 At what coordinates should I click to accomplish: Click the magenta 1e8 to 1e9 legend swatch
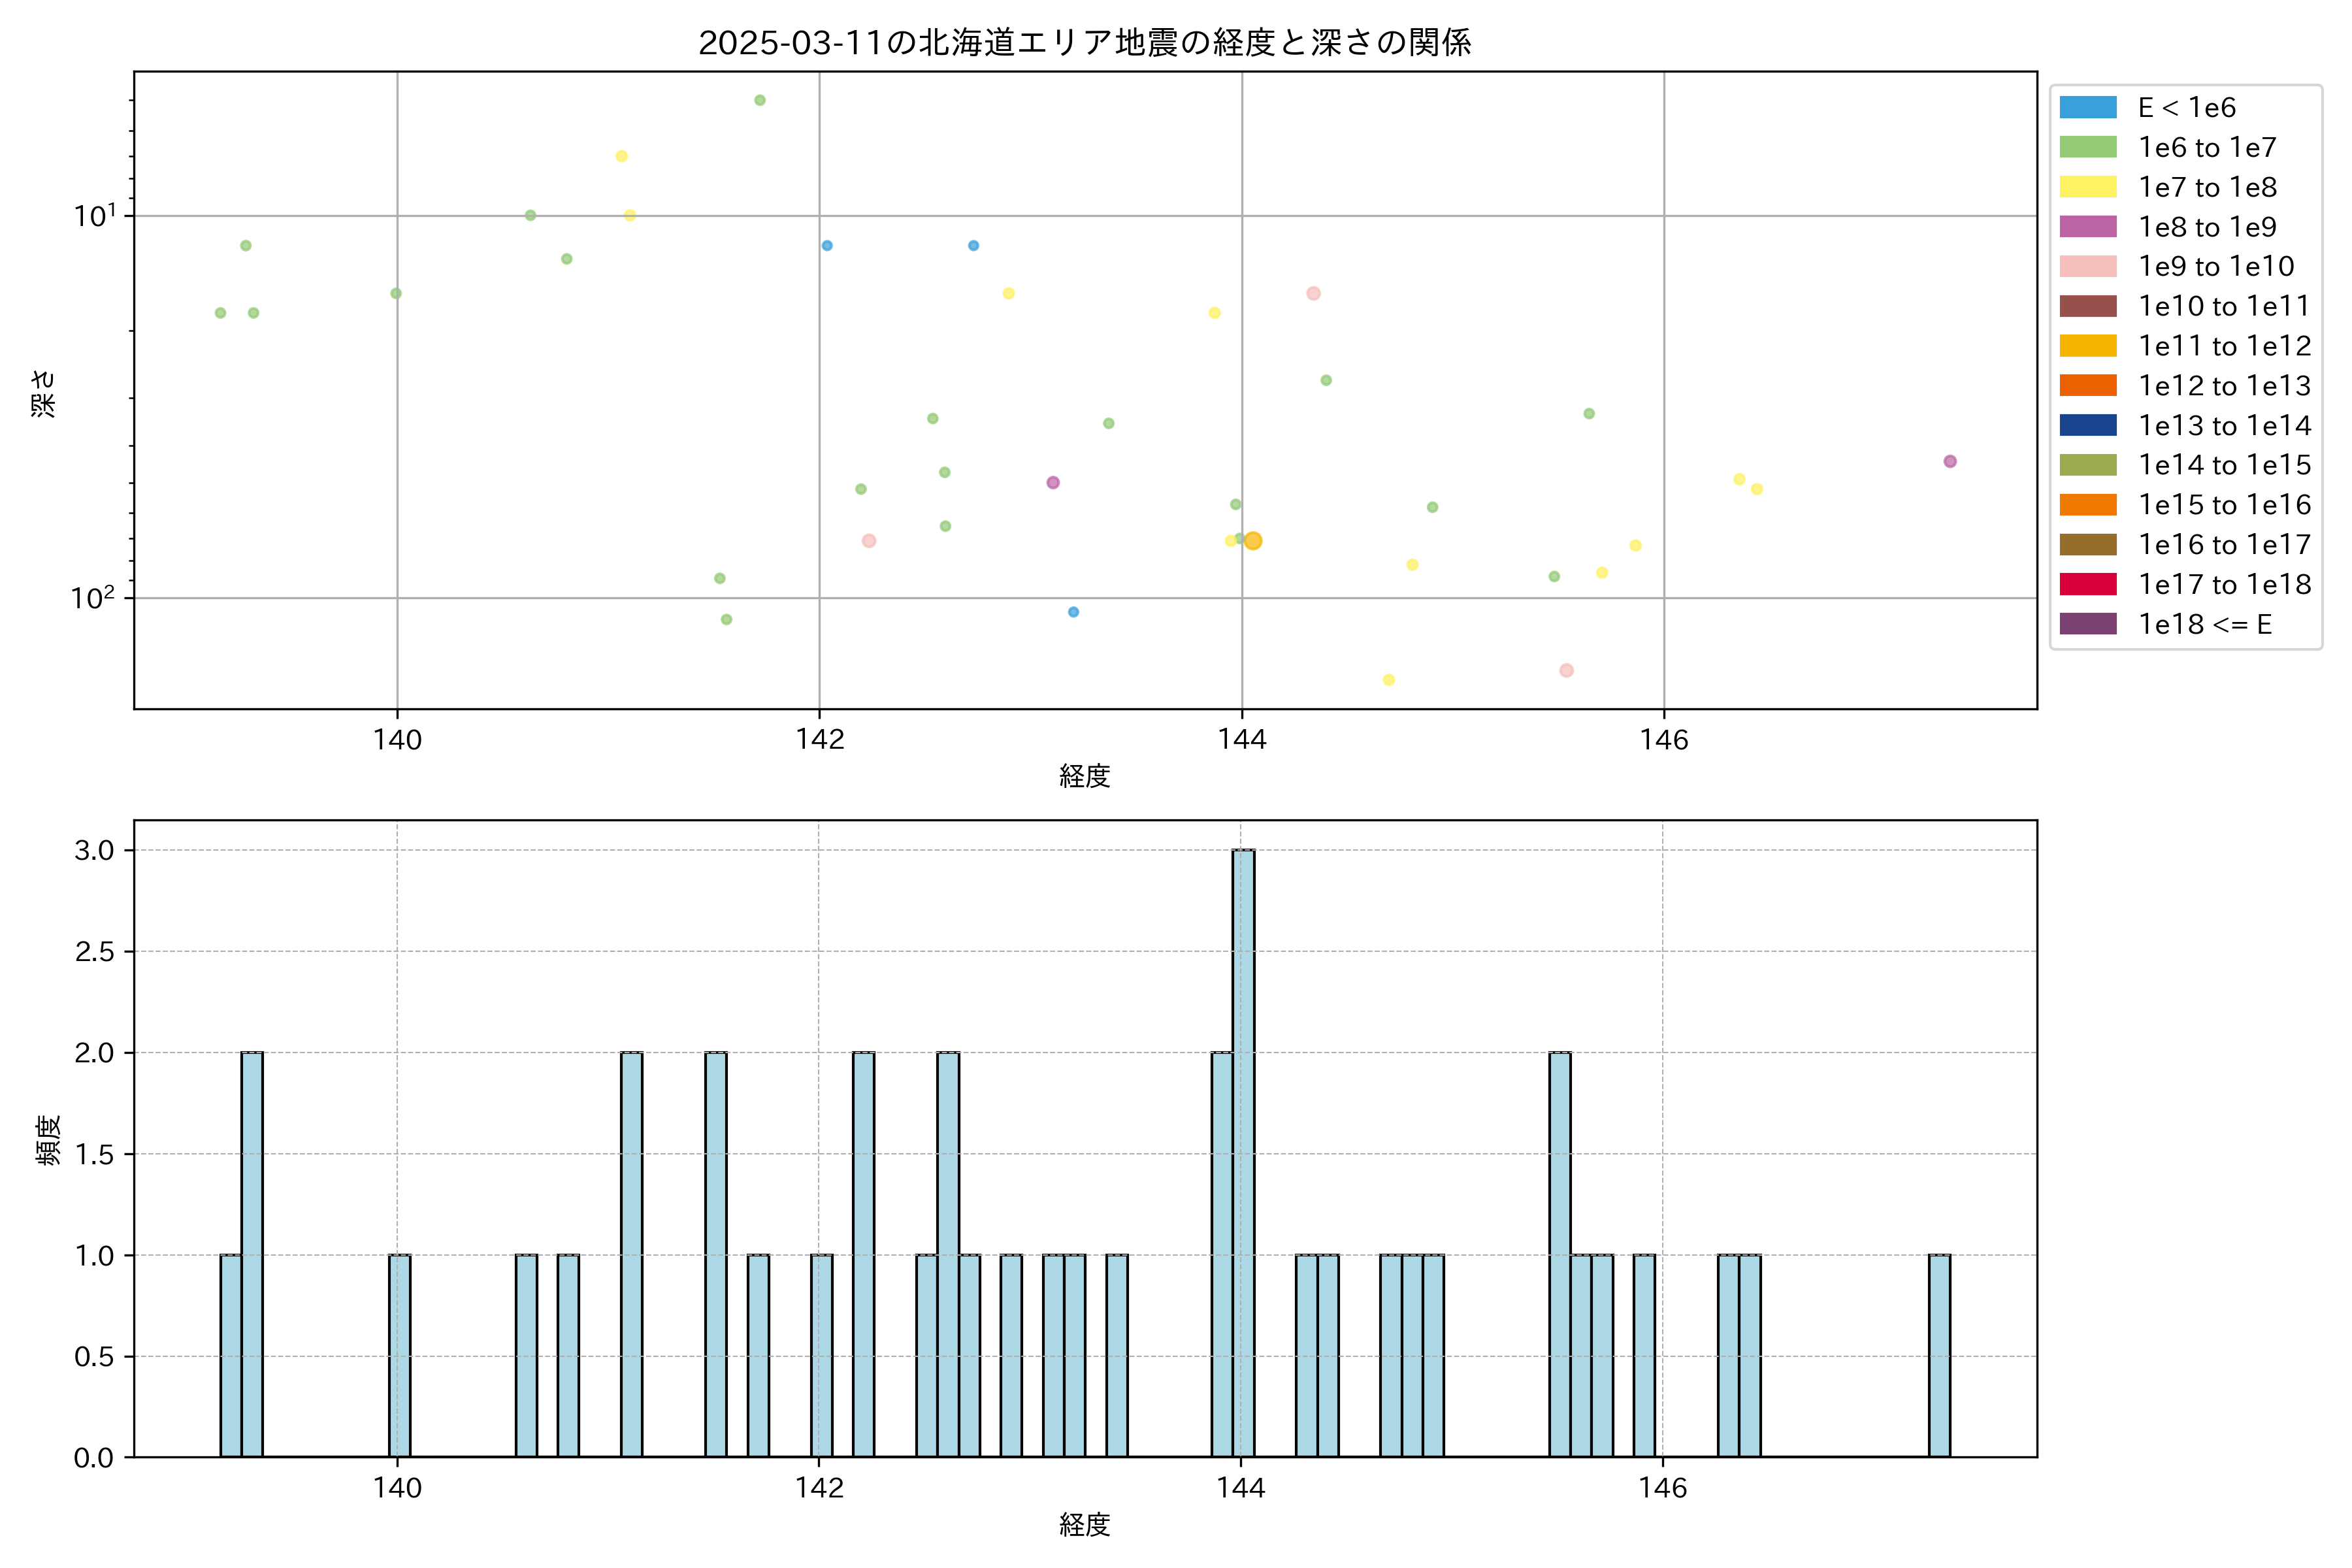pyautogui.click(x=2087, y=227)
